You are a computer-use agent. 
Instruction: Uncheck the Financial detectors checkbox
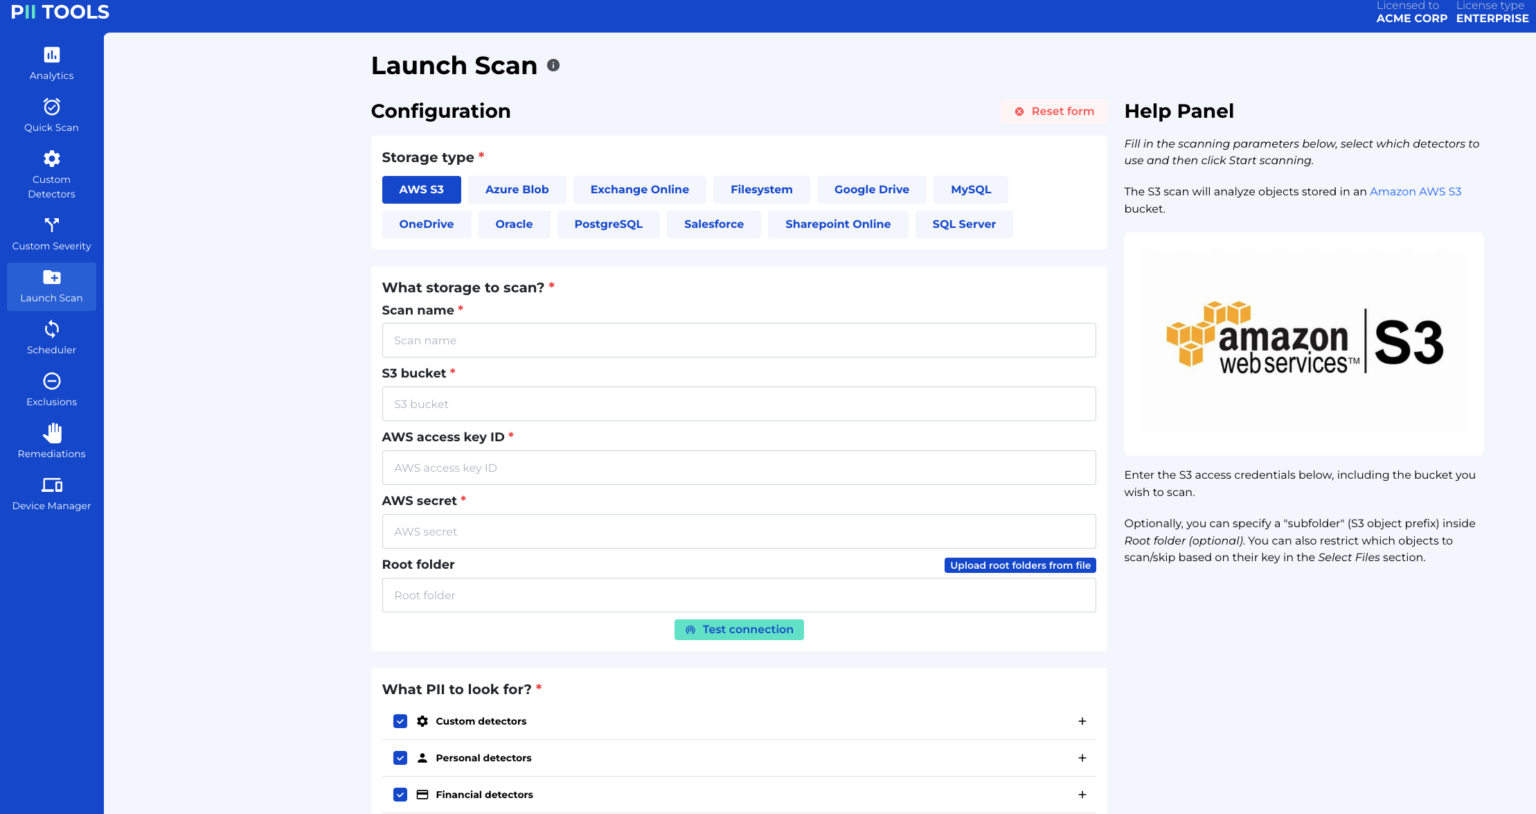(x=400, y=795)
